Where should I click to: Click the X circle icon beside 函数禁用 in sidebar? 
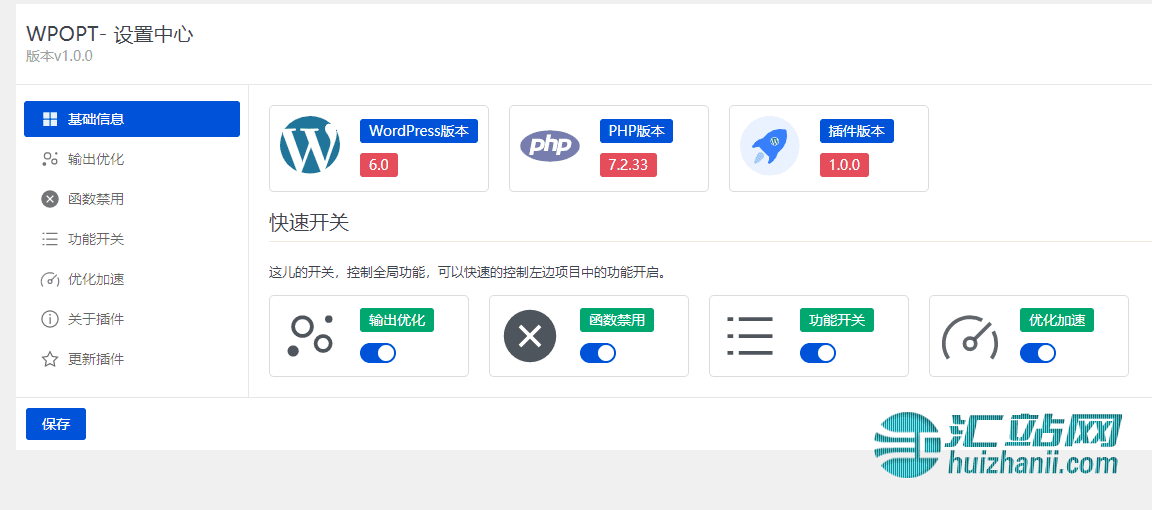pyautogui.click(x=50, y=199)
